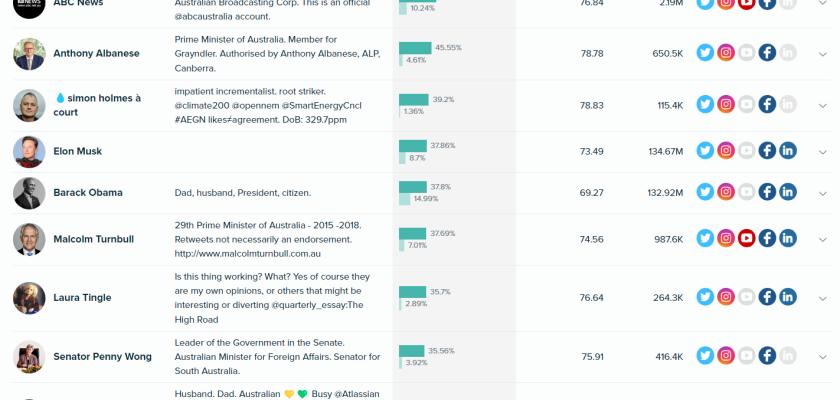This screenshot has height=400, width=840.
Task: Open Laura Tingle's Facebook icon
Action: point(767,297)
